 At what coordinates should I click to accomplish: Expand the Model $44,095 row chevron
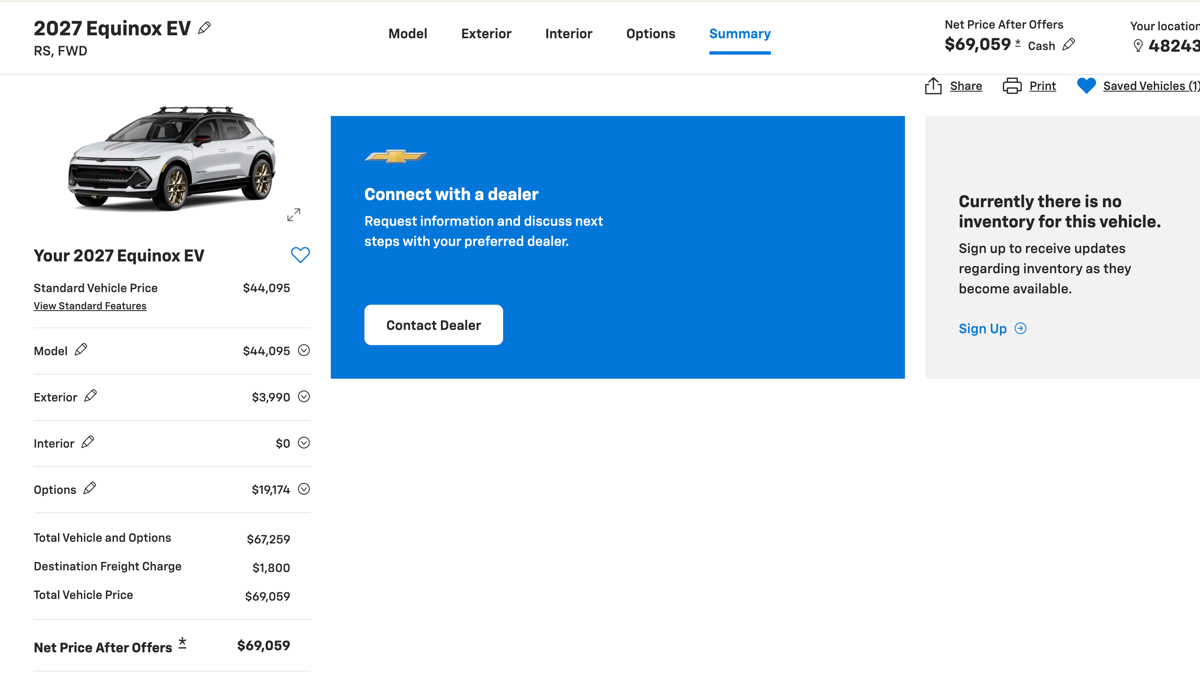[x=304, y=351]
